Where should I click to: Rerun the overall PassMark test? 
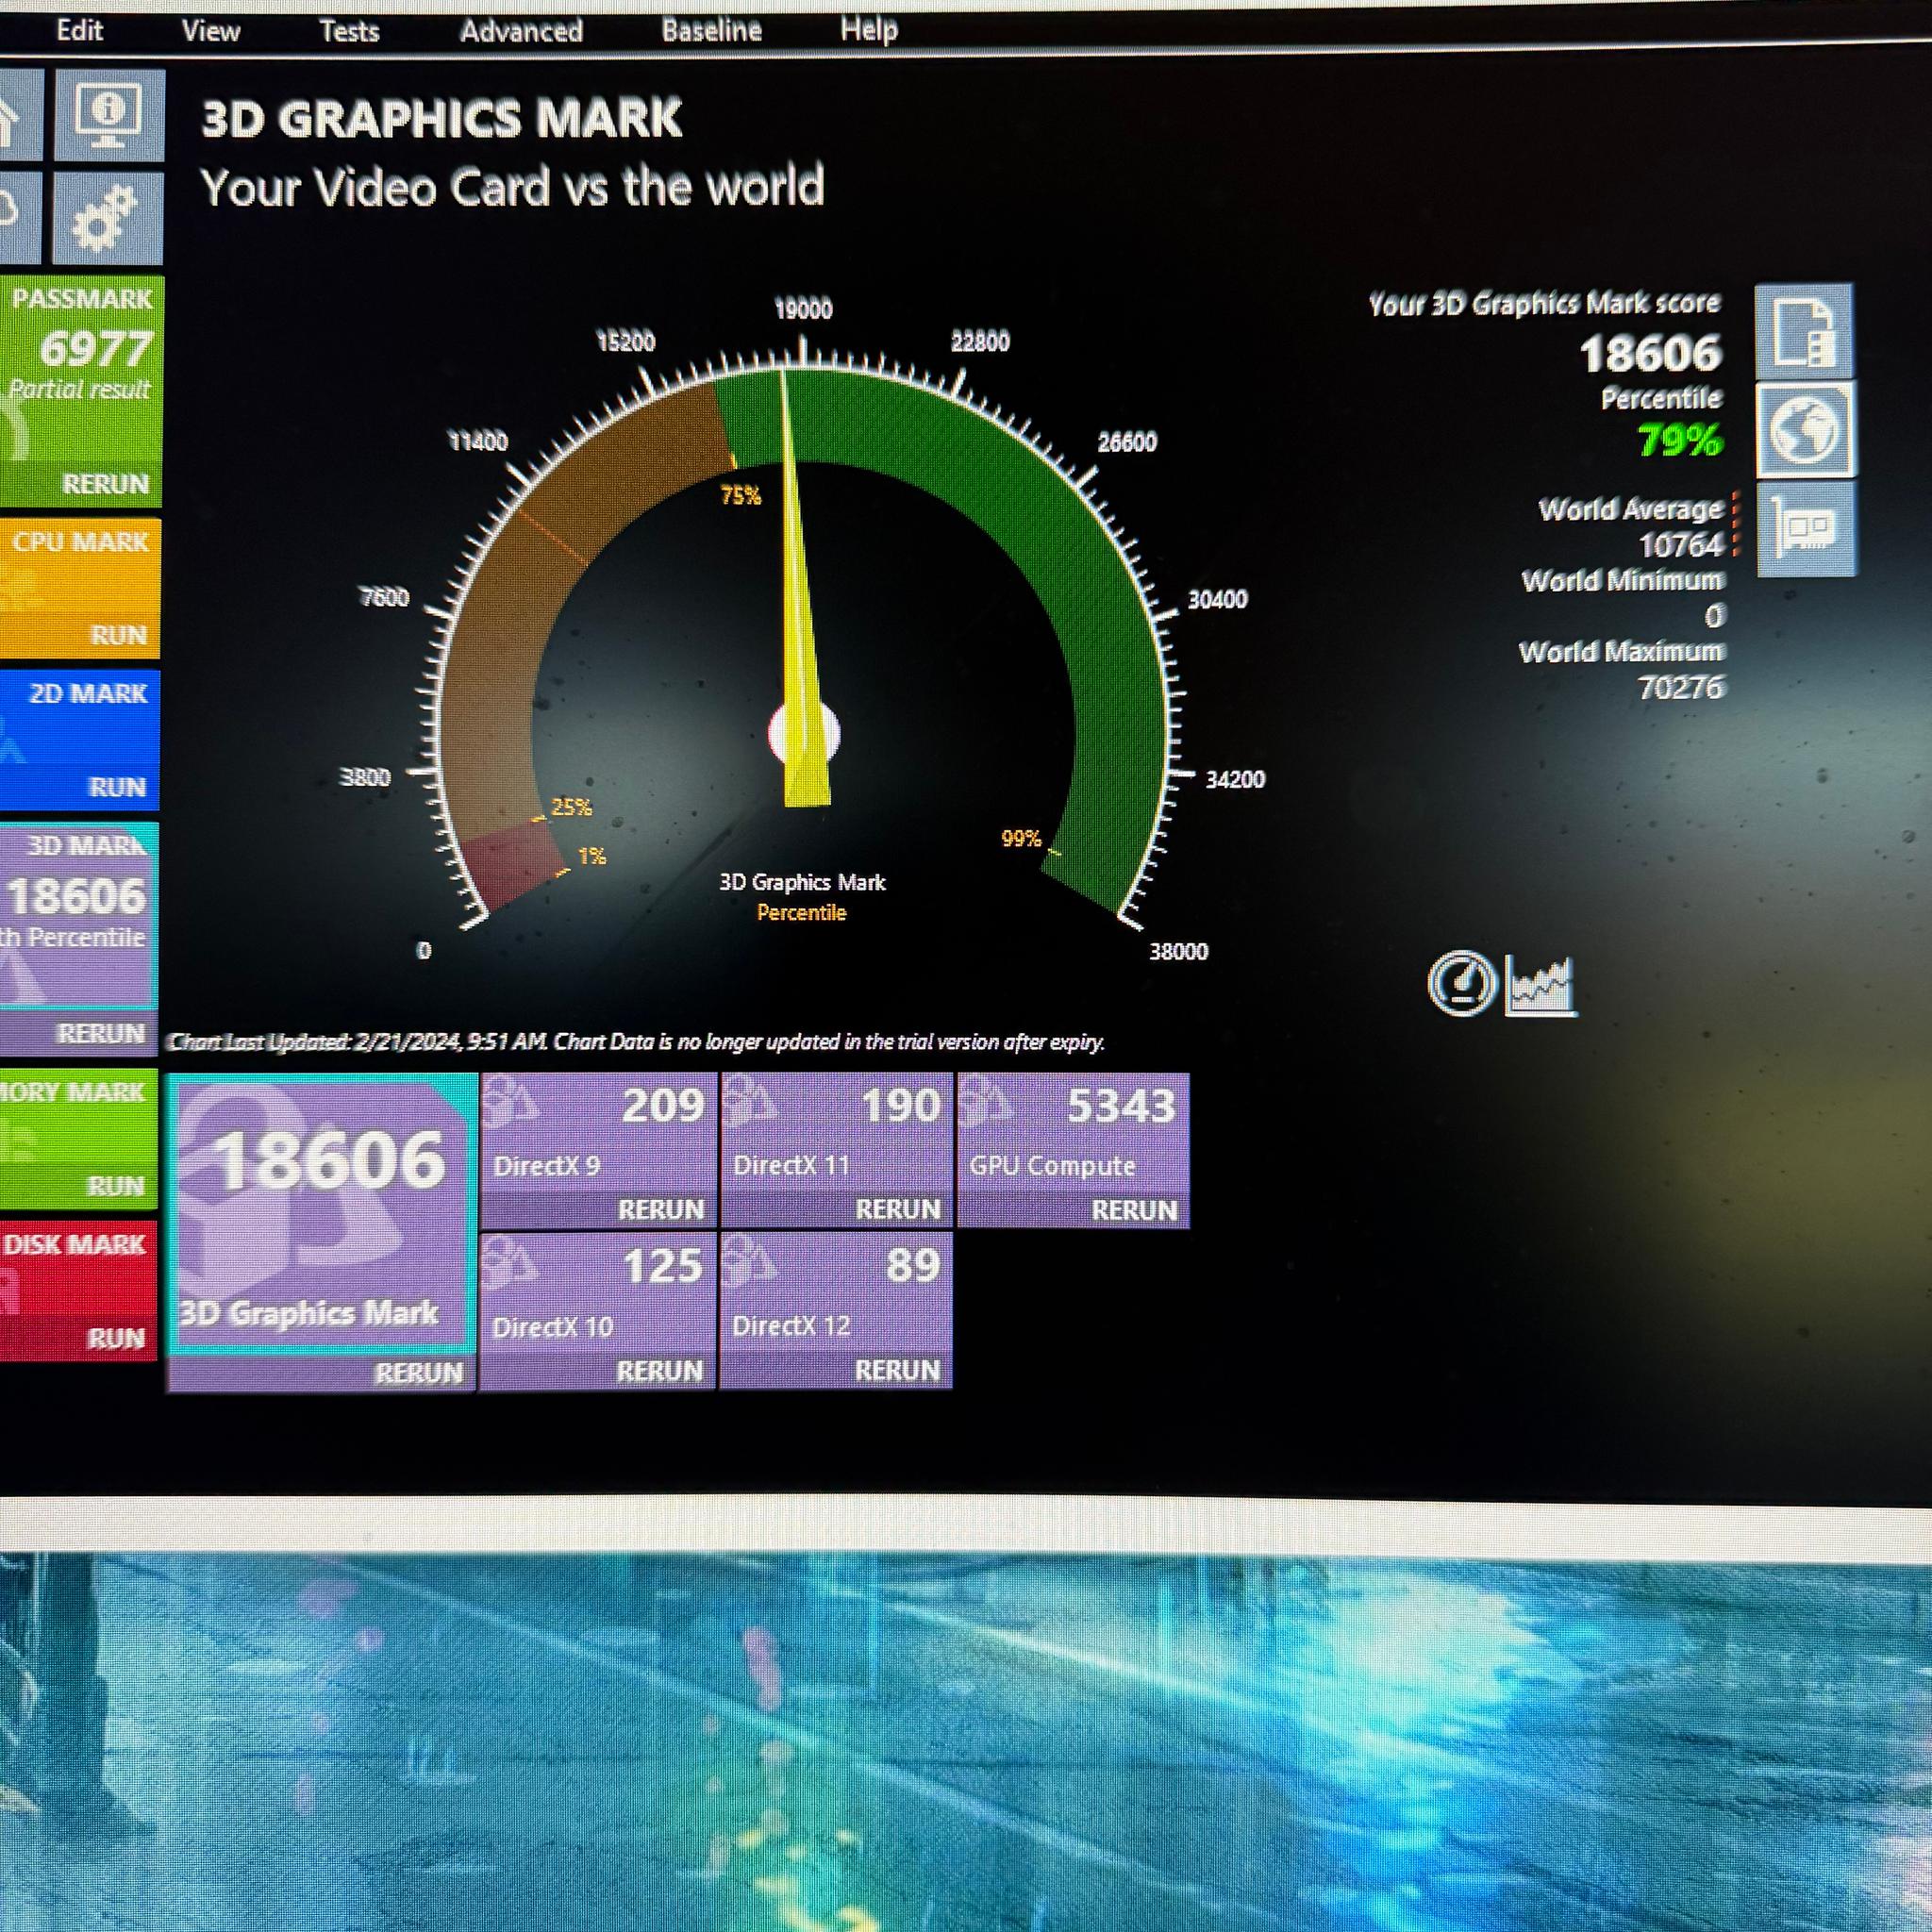click(x=106, y=484)
